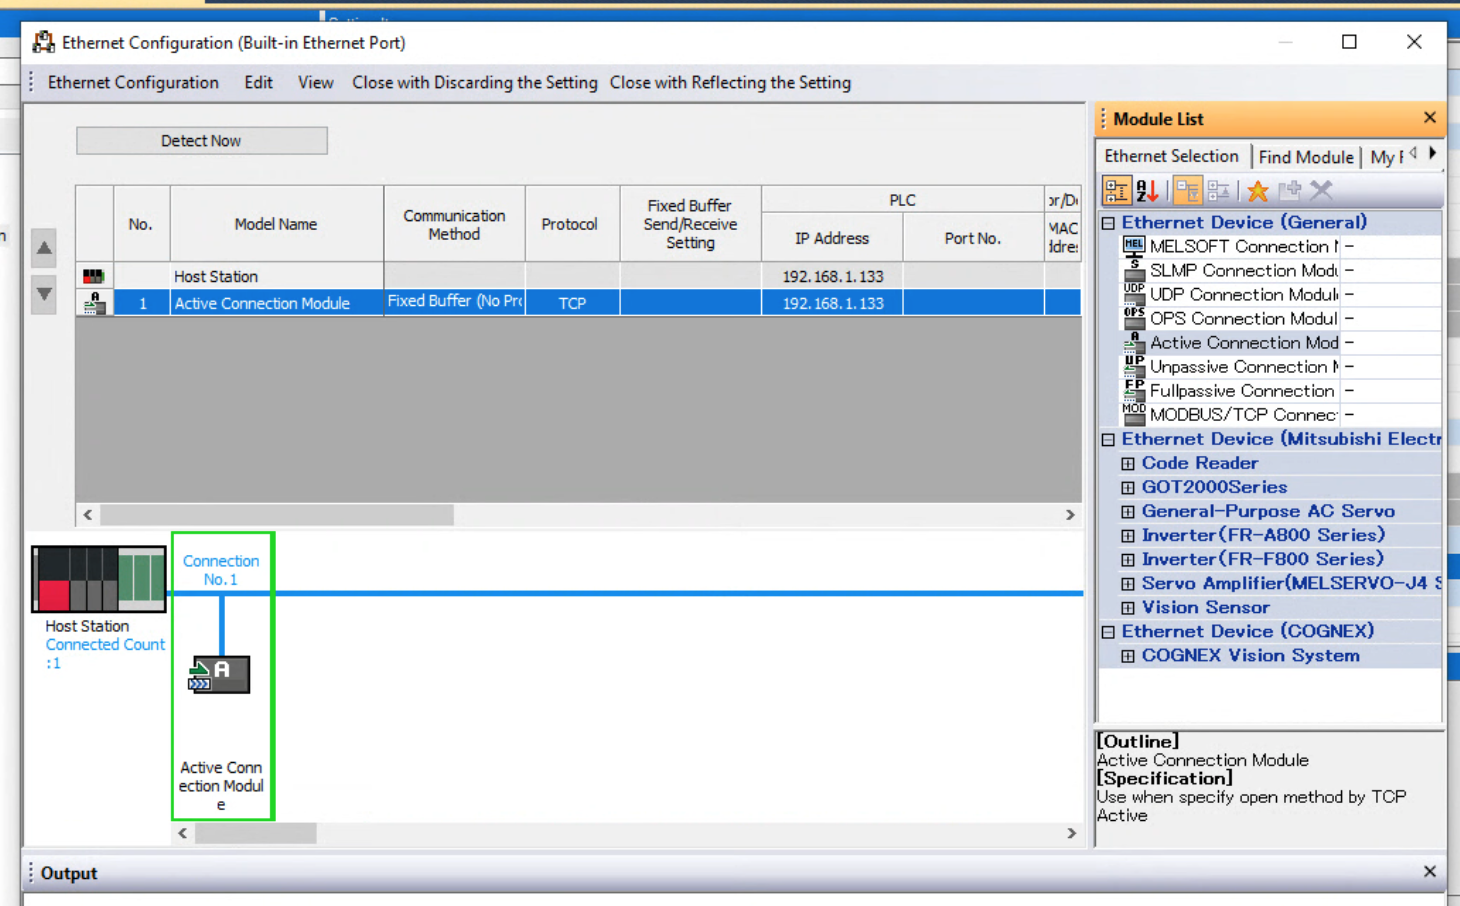
Task: Select MELSOFT Connection Module via its MEL icon
Action: point(1133,246)
